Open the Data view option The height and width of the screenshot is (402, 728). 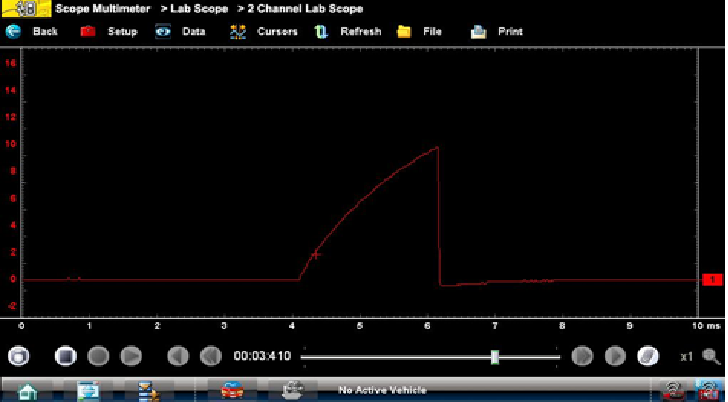click(180, 31)
